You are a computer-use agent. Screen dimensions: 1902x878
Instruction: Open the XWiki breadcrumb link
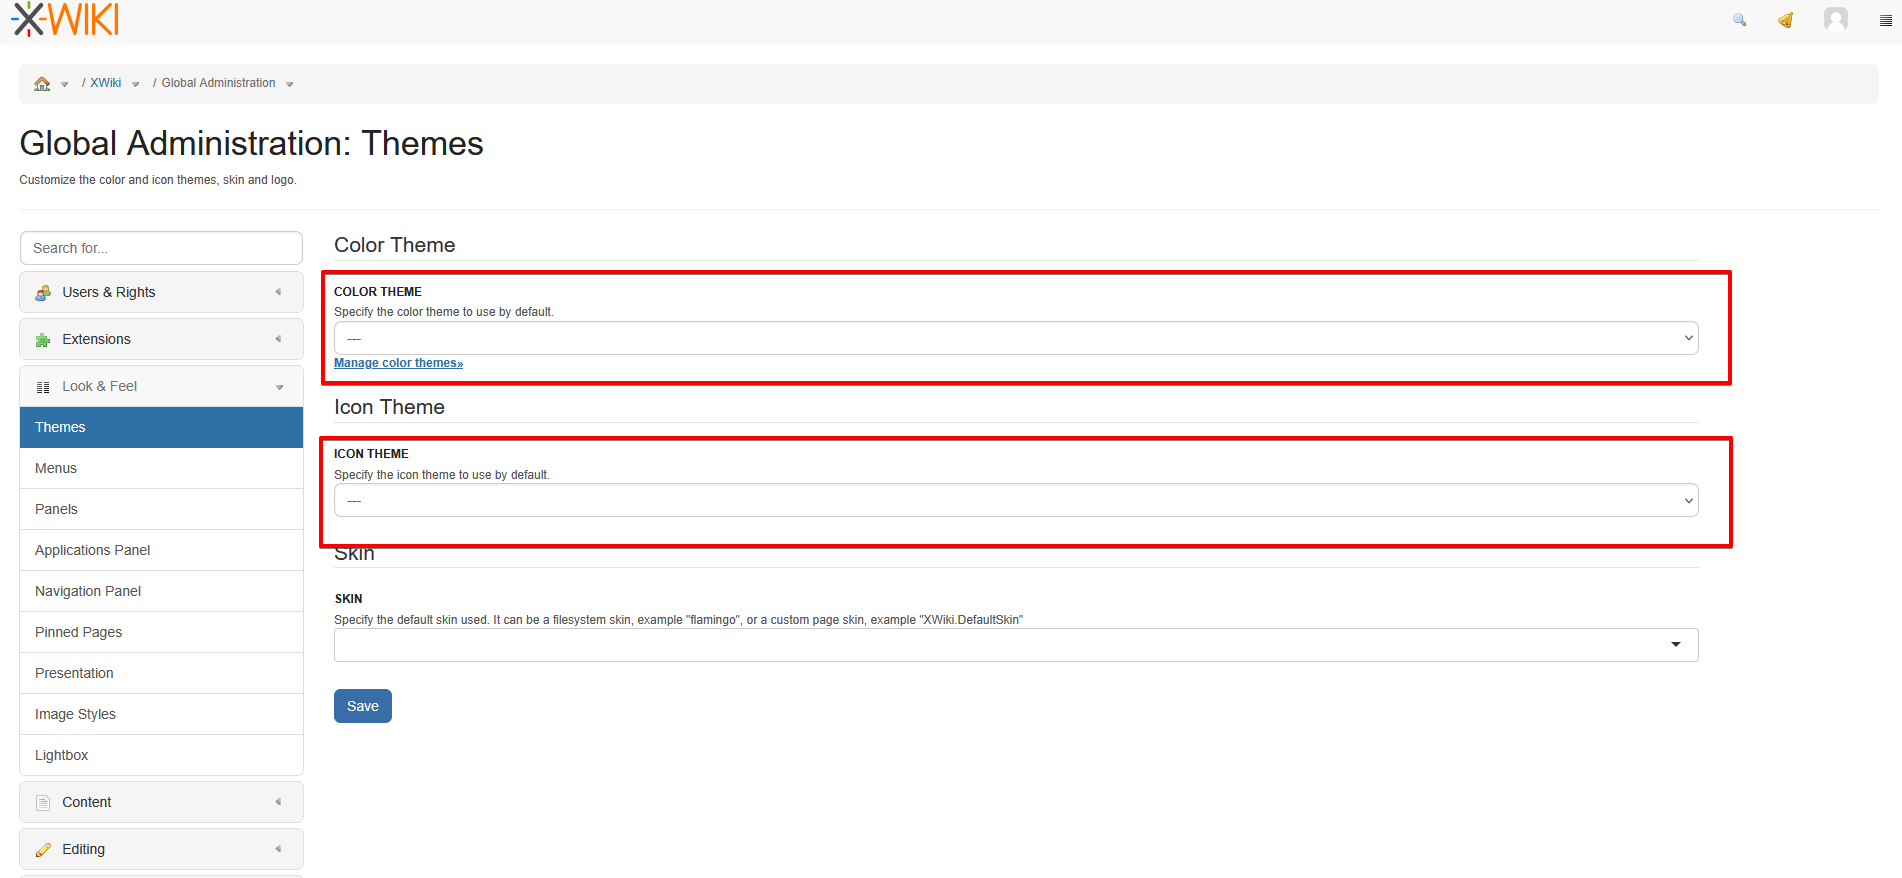coord(106,83)
